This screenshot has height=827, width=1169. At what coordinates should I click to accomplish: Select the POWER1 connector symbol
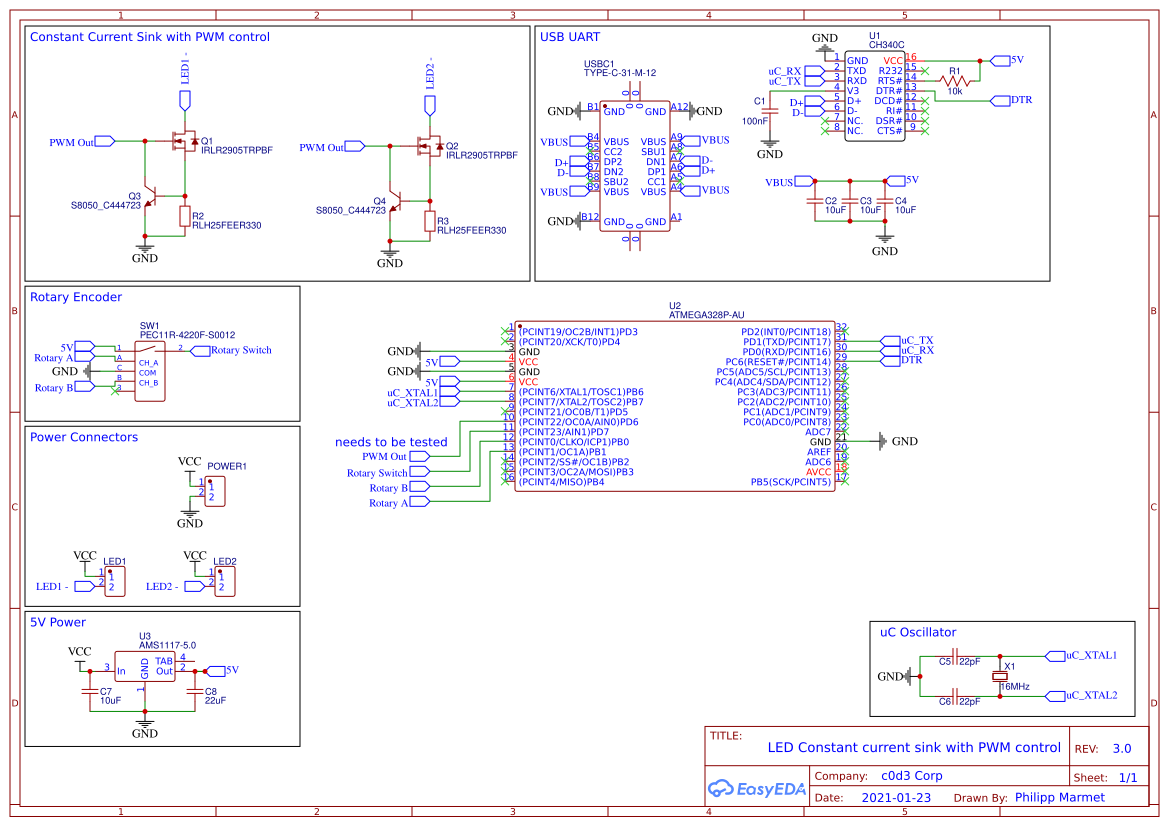point(215,491)
